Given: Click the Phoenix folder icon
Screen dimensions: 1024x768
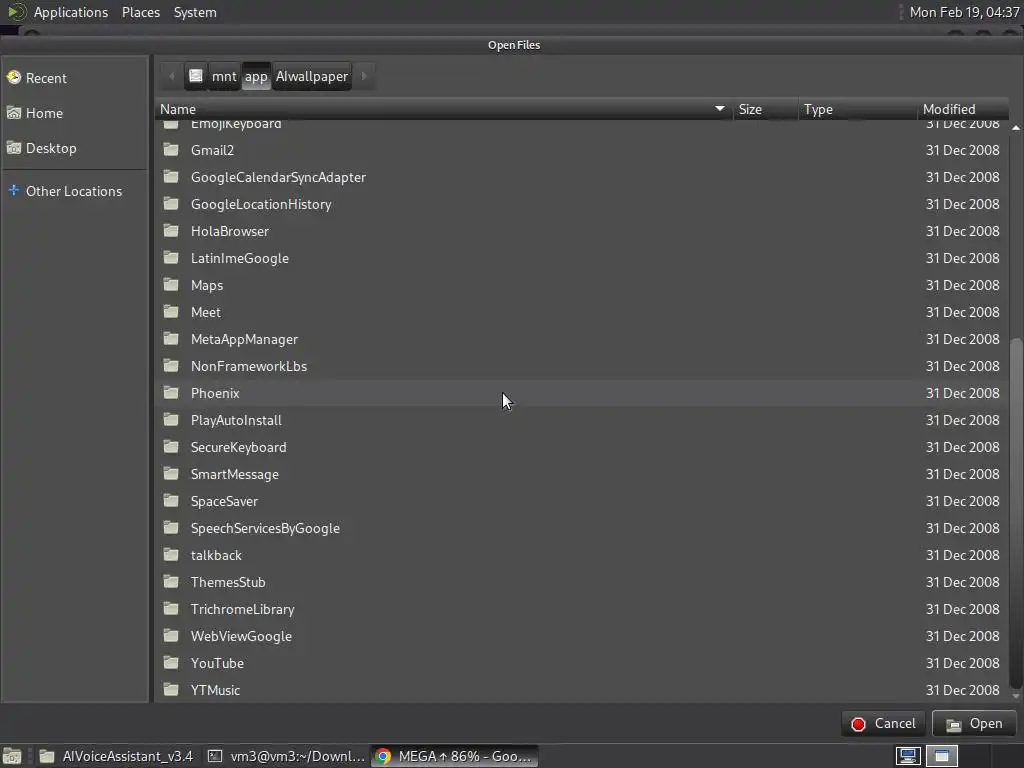Looking at the screenshot, I should pos(171,392).
